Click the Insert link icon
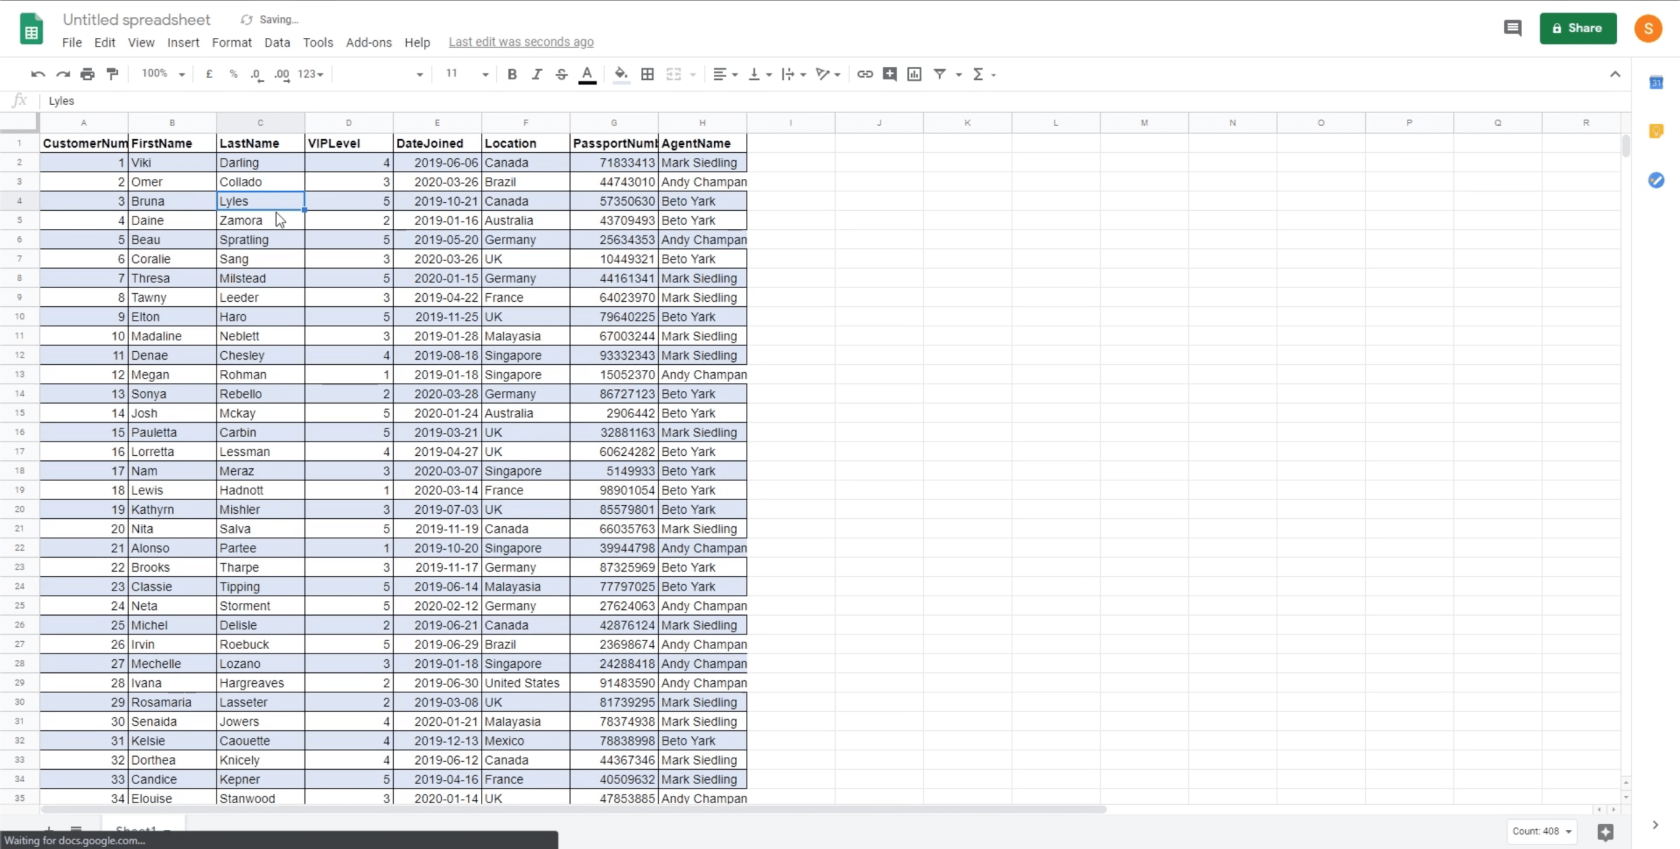Viewport: 1680px width, 849px height. tap(865, 74)
